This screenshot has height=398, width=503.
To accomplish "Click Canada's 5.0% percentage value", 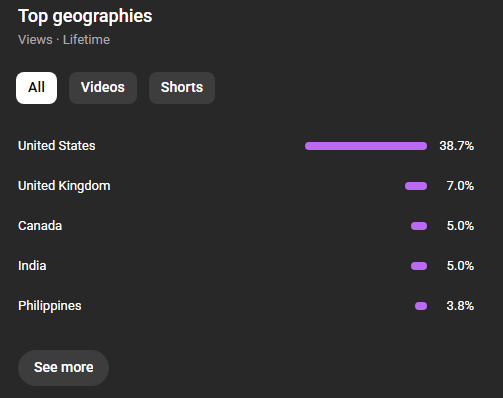I will click(460, 226).
